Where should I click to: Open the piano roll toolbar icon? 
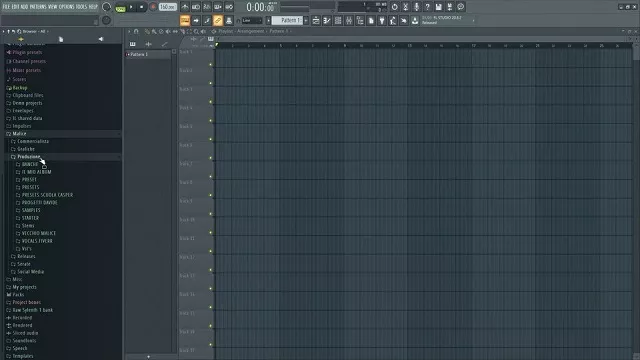click(327, 20)
